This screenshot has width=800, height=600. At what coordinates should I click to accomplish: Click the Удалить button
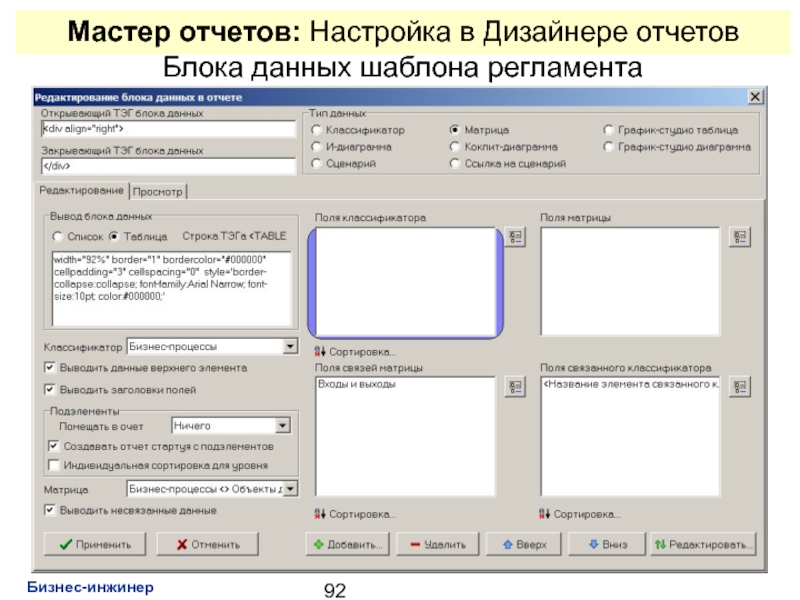pos(438,544)
